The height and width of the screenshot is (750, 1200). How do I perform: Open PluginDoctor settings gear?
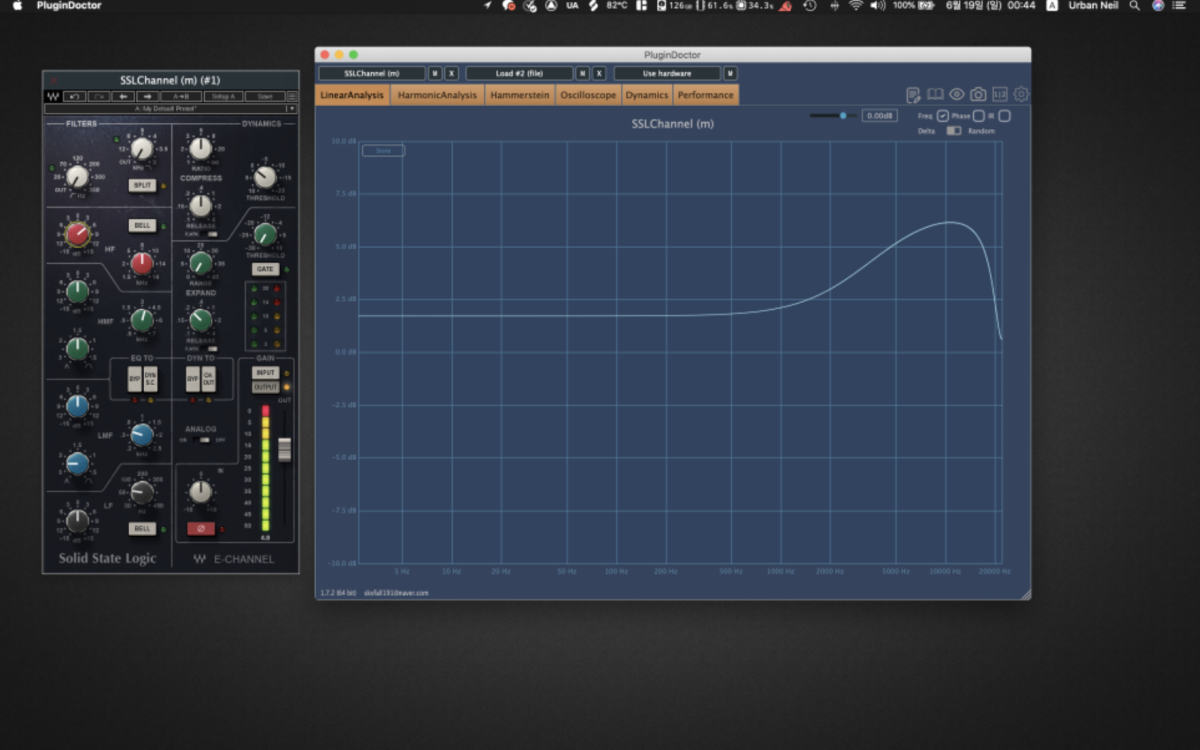pyautogui.click(x=1021, y=95)
